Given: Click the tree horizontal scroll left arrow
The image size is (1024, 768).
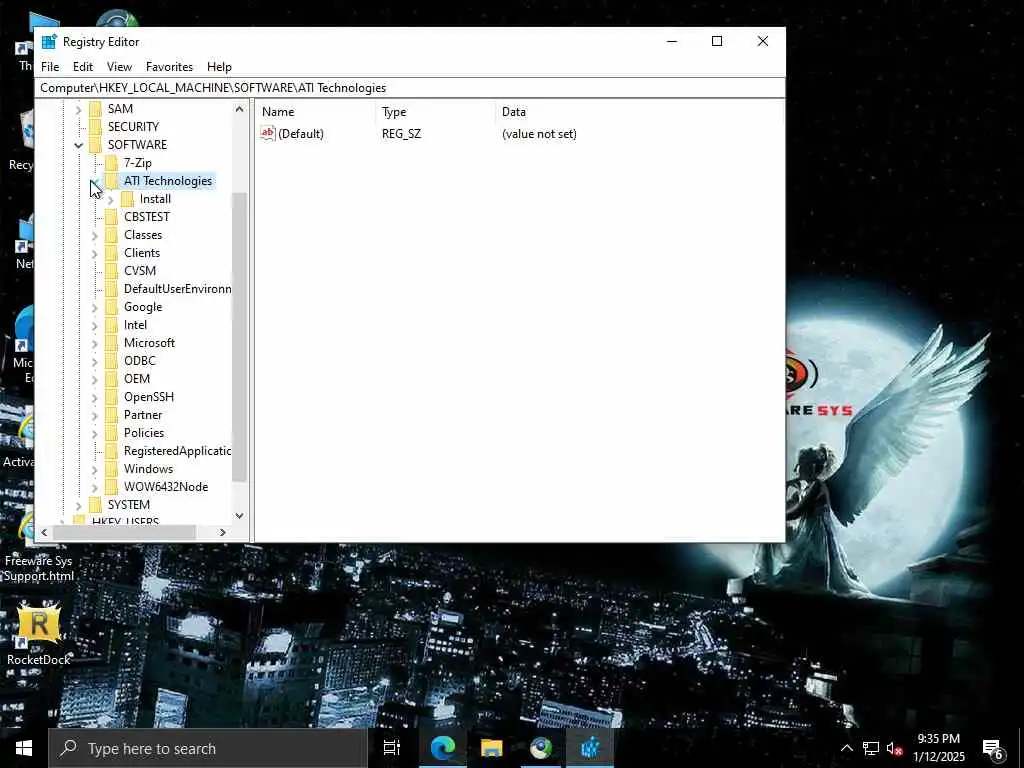Looking at the screenshot, I should pyautogui.click(x=44, y=533).
